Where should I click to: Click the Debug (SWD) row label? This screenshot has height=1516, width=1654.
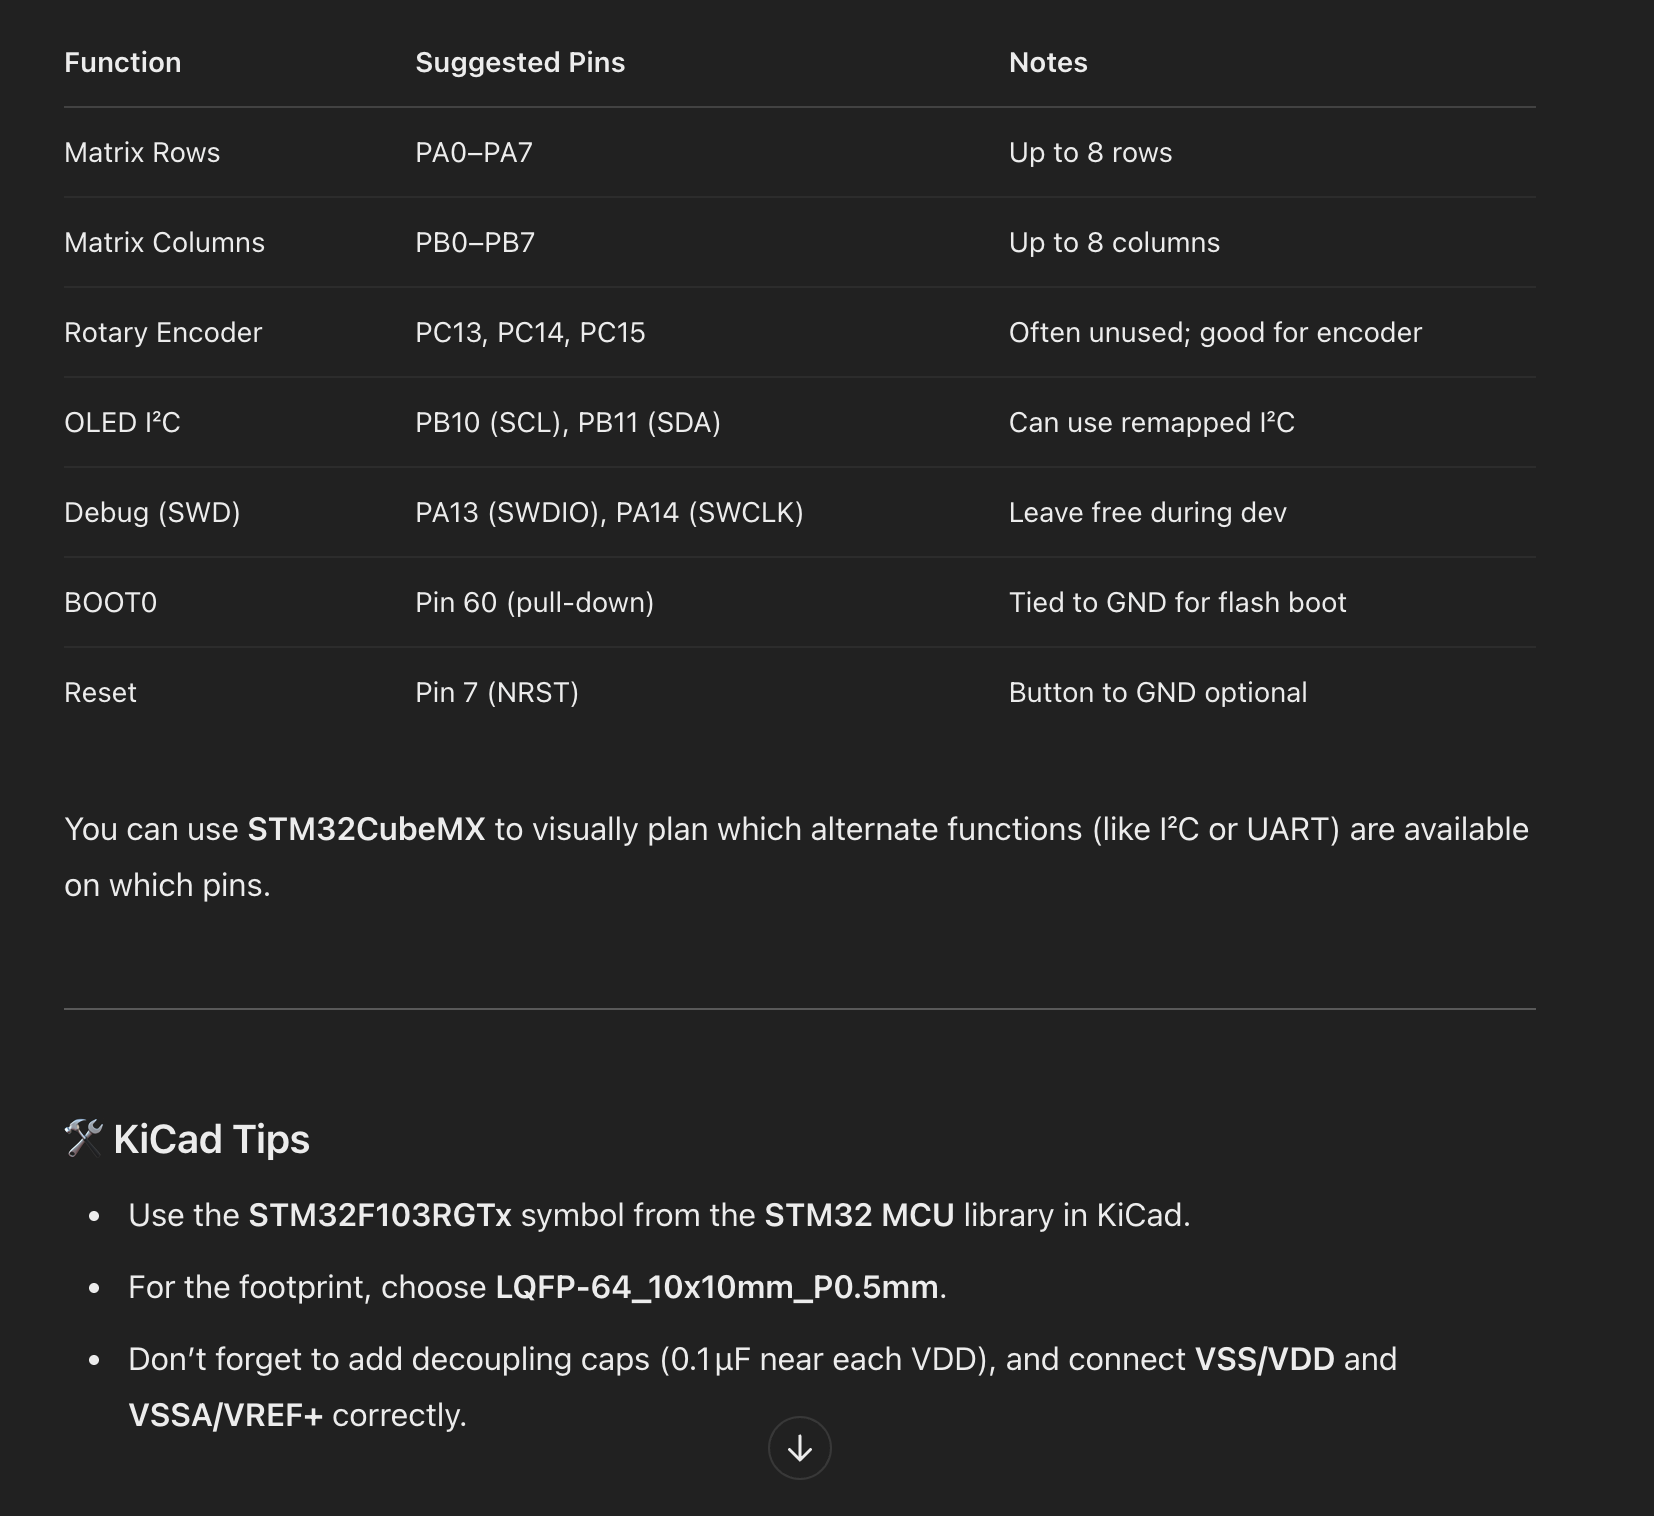pyautogui.click(x=152, y=512)
